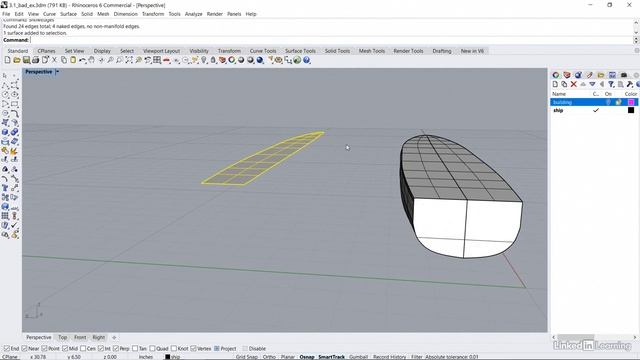The image size is (640, 360).
Task: Toggle Osnap in status bar
Action: [x=307, y=357]
